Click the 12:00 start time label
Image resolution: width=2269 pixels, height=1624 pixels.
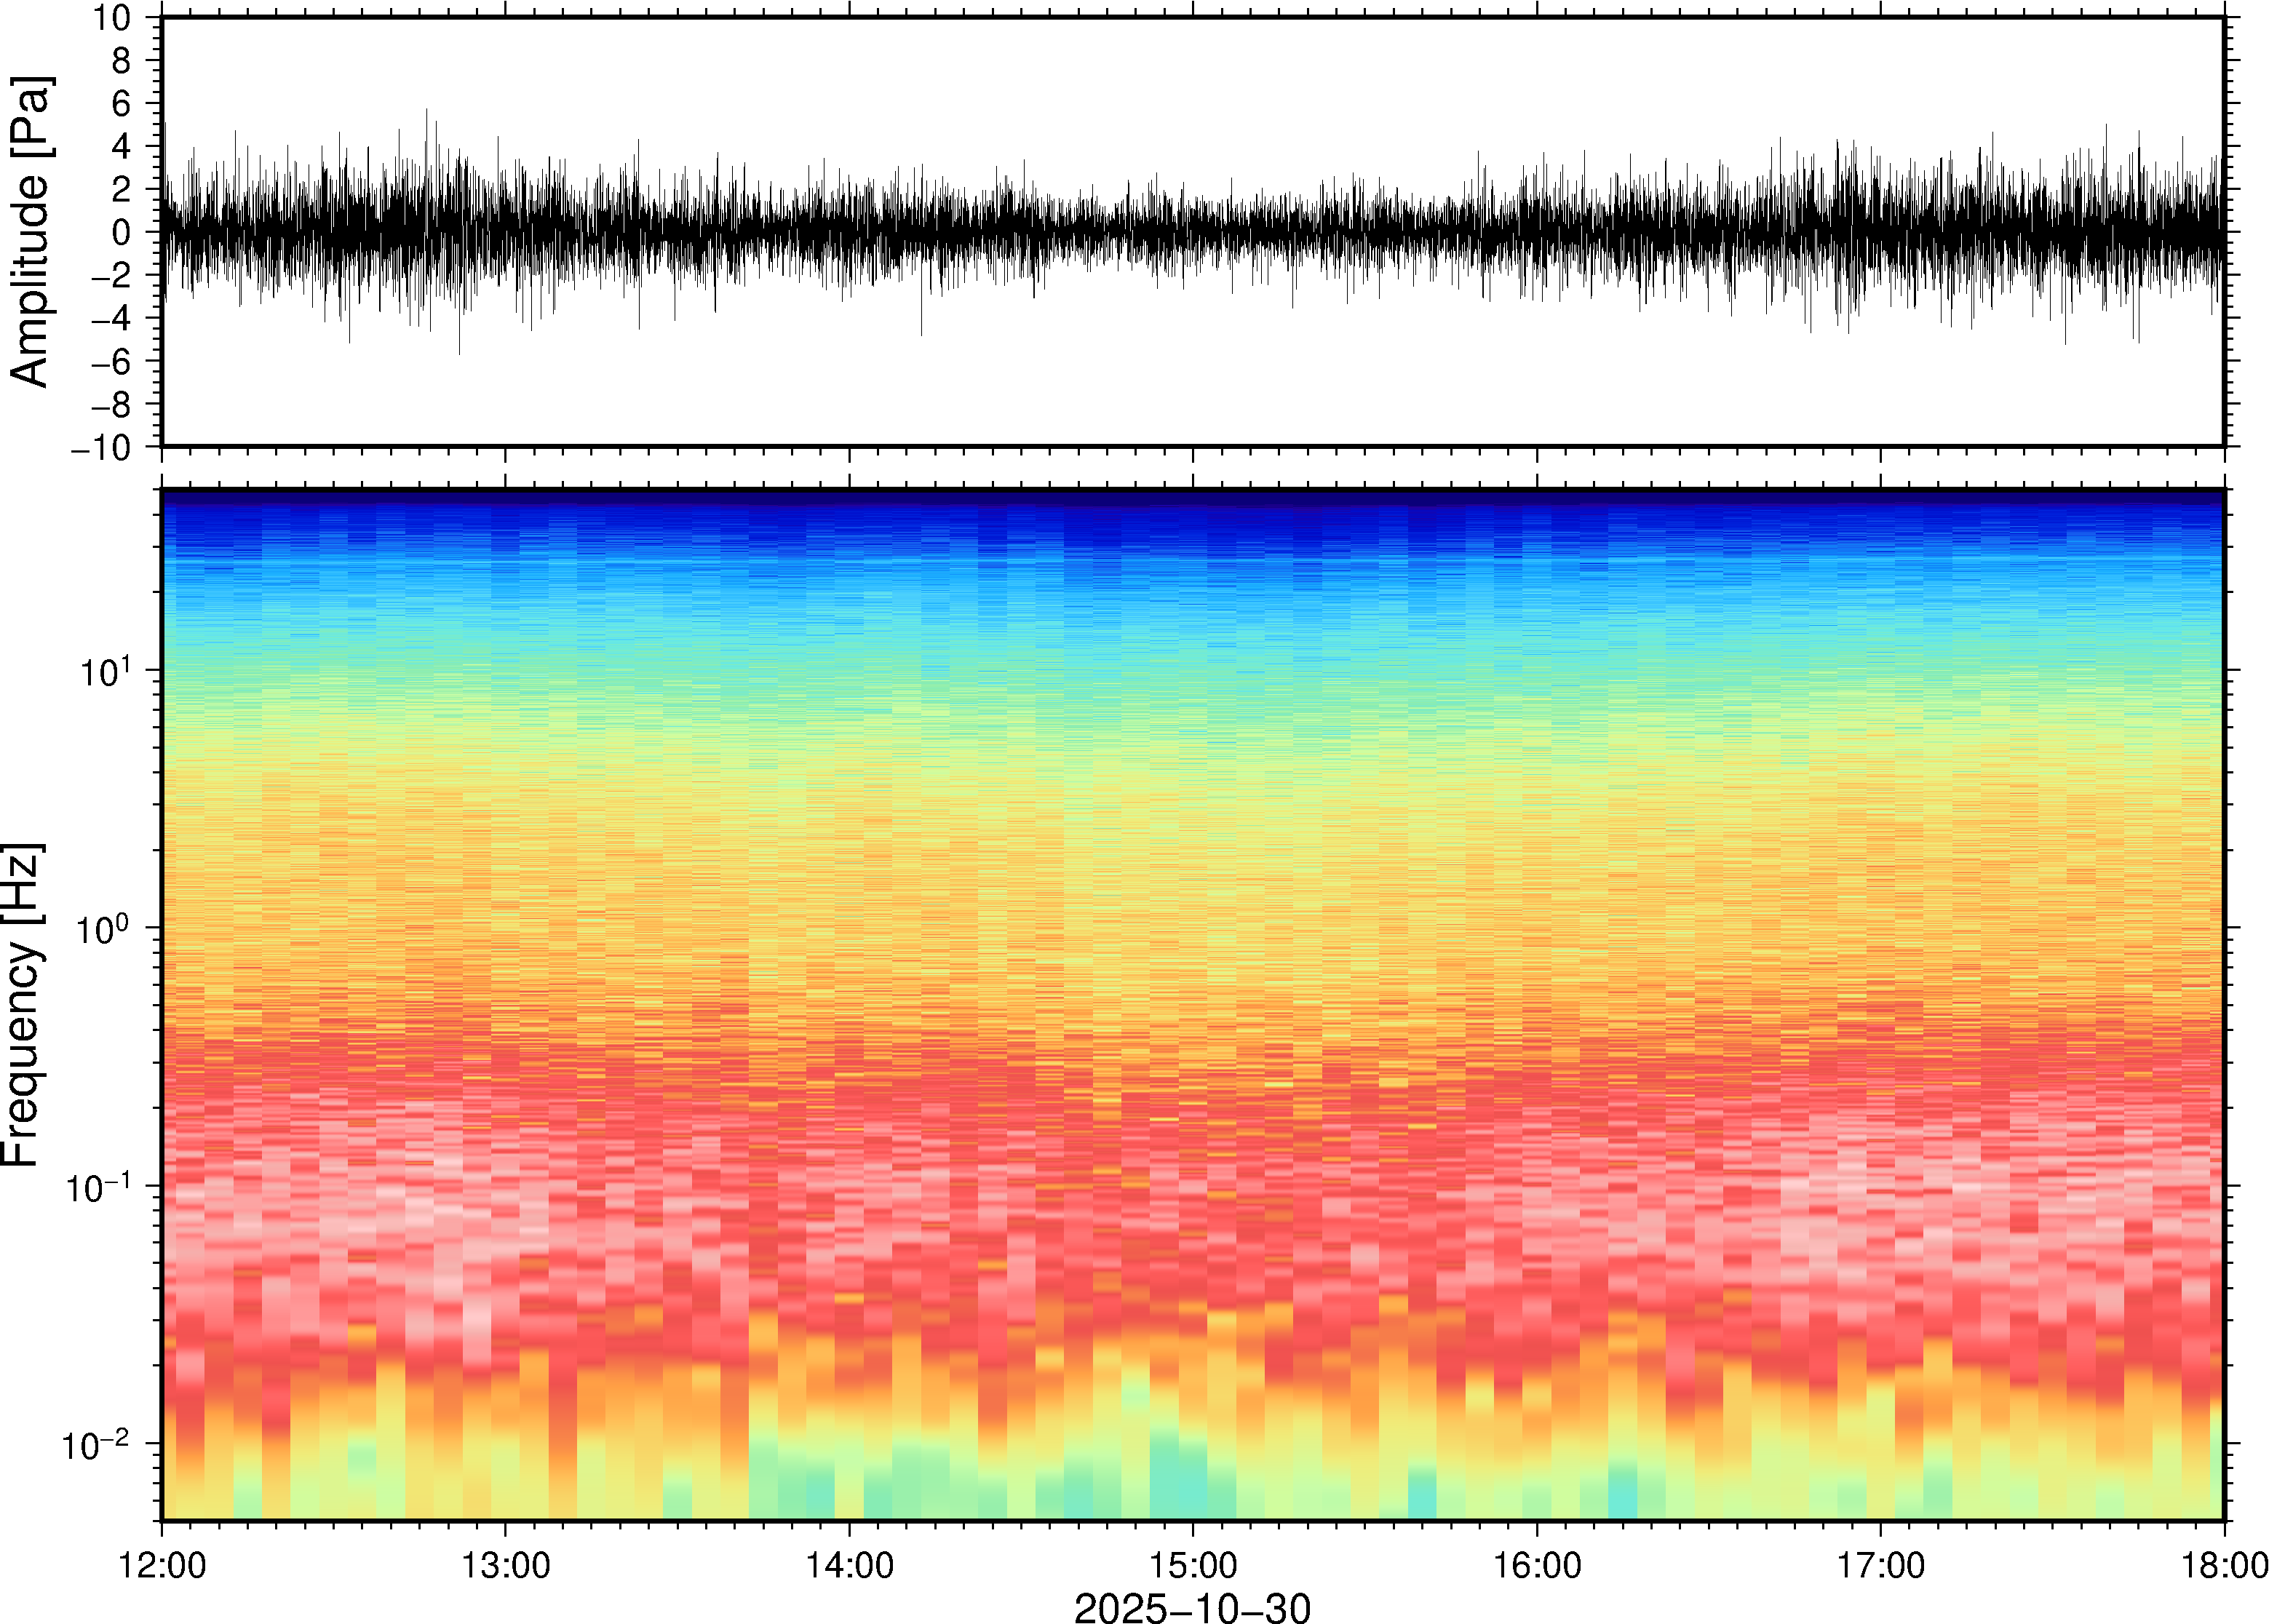click(x=162, y=1565)
